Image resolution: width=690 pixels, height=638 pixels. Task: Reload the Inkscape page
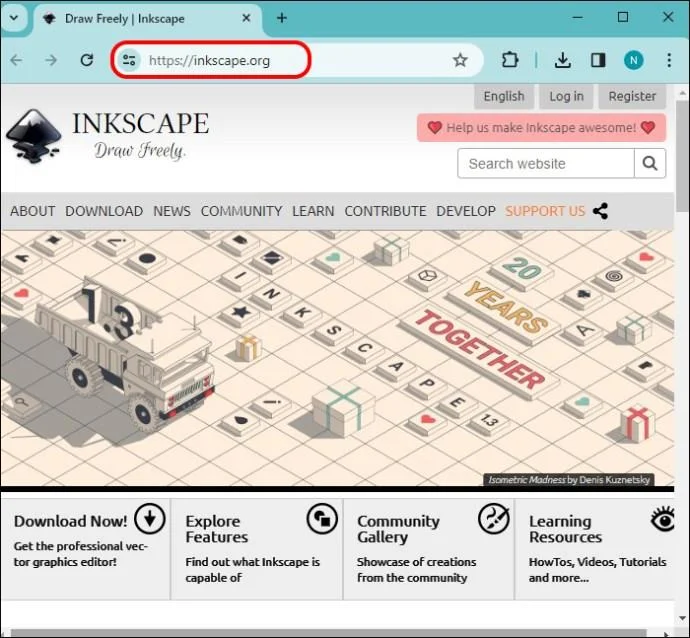(87, 60)
